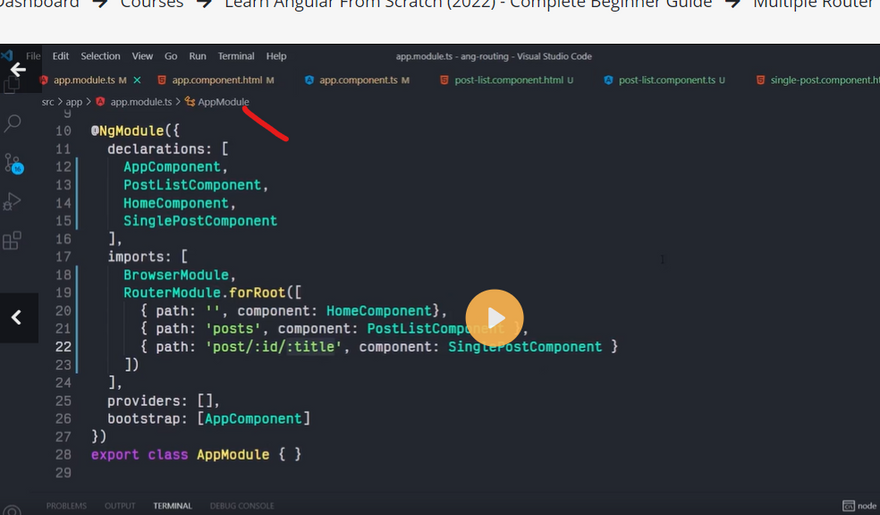Image resolution: width=880 pixels, height=515 pixels.
Task: Open the Selection menu
Action: (100, 56)
